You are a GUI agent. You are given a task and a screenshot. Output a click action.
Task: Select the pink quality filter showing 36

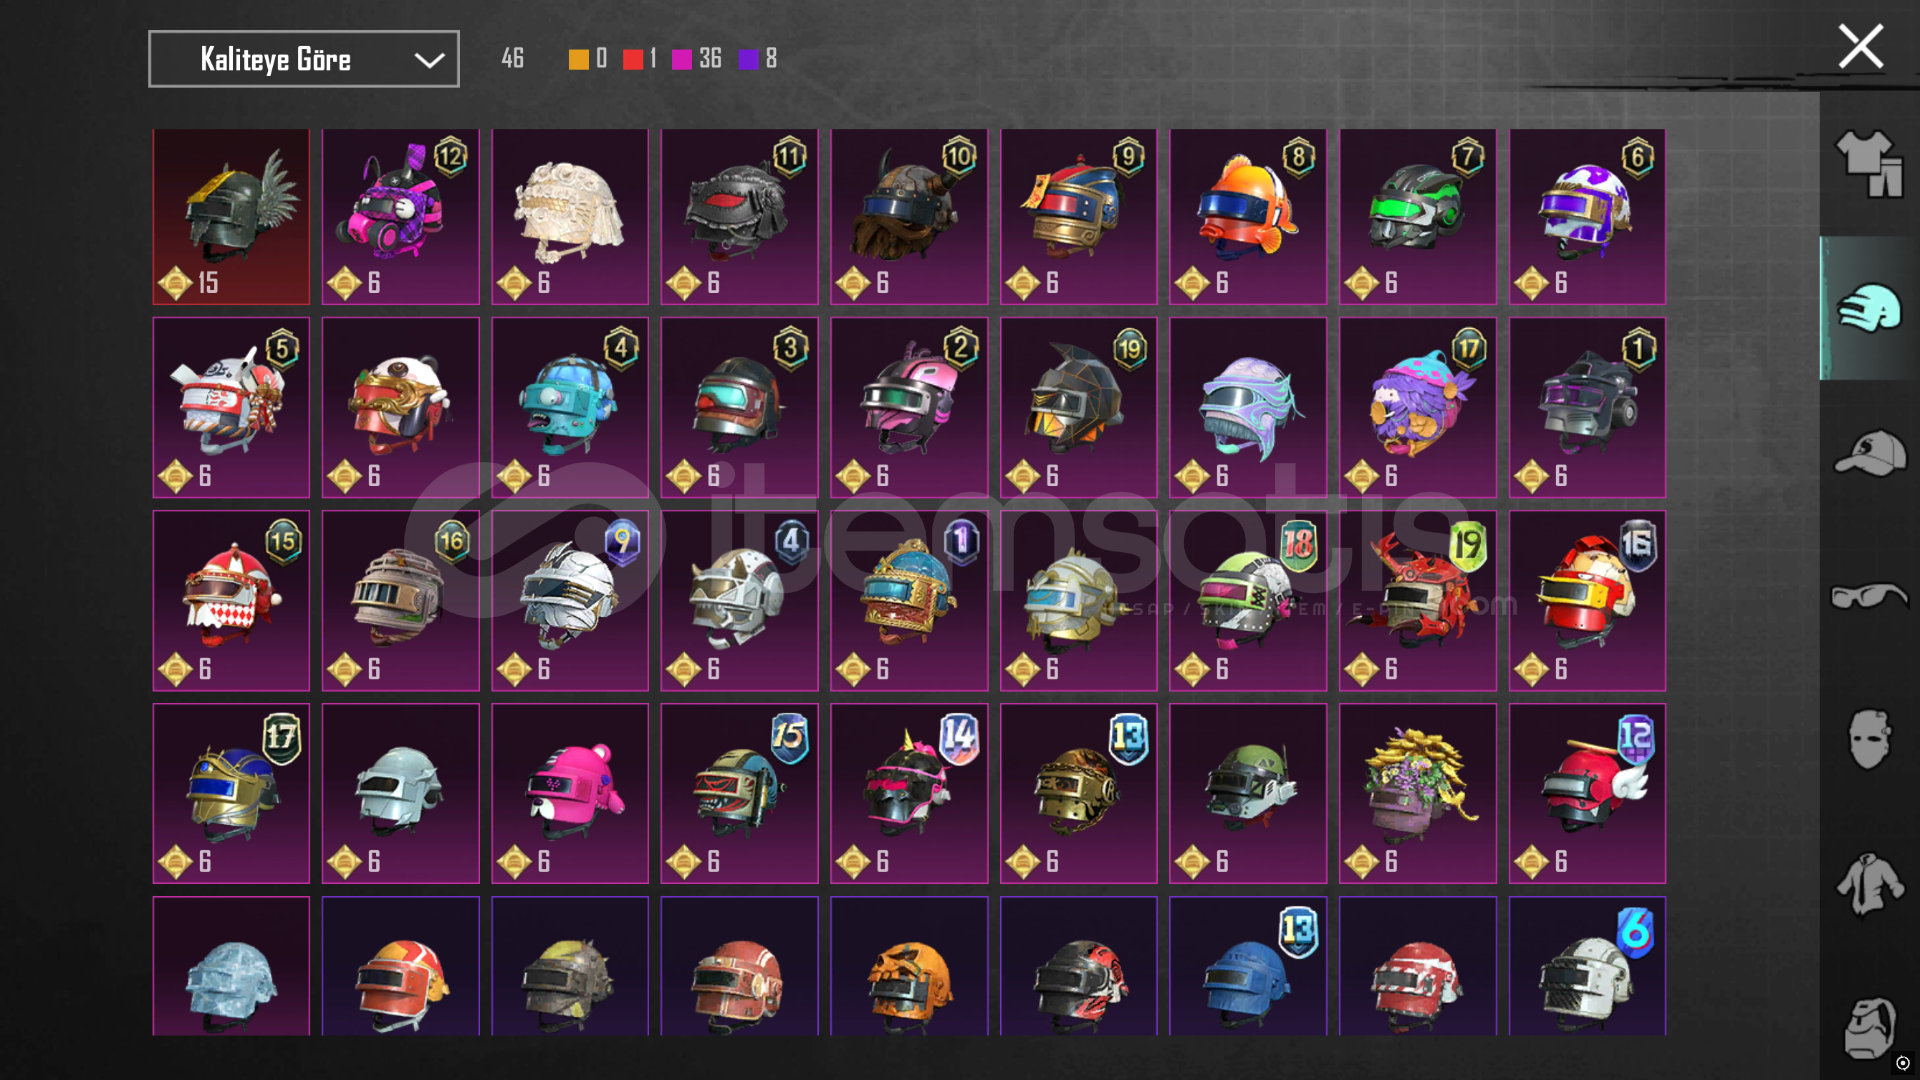coord(697,59)
